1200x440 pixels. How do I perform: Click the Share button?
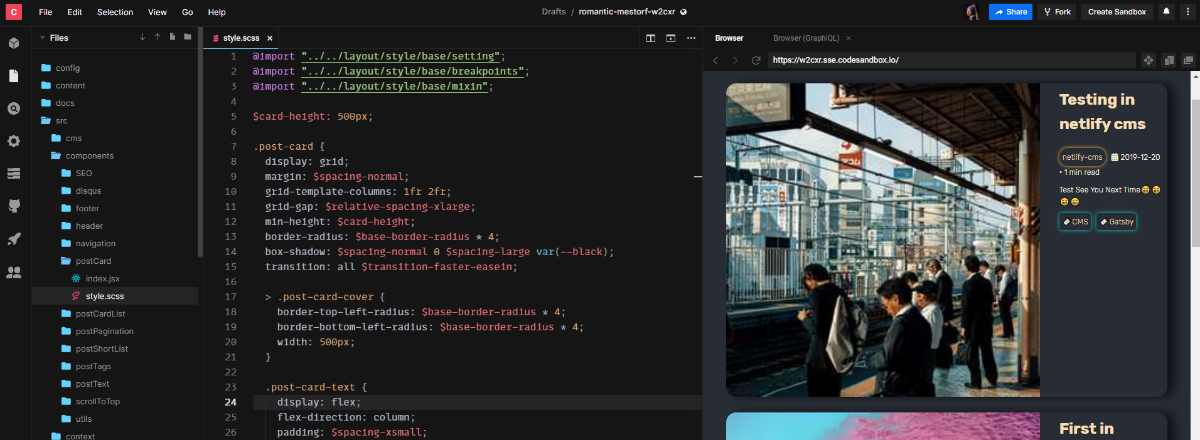point(1010,12)
